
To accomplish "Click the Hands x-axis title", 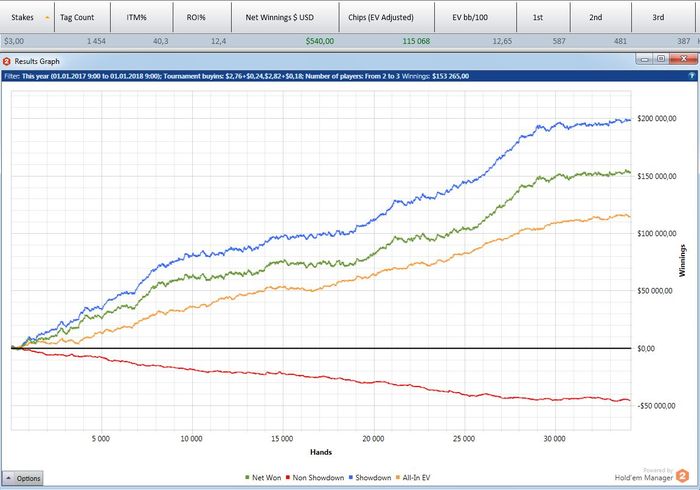I will (x=321, y=452).
